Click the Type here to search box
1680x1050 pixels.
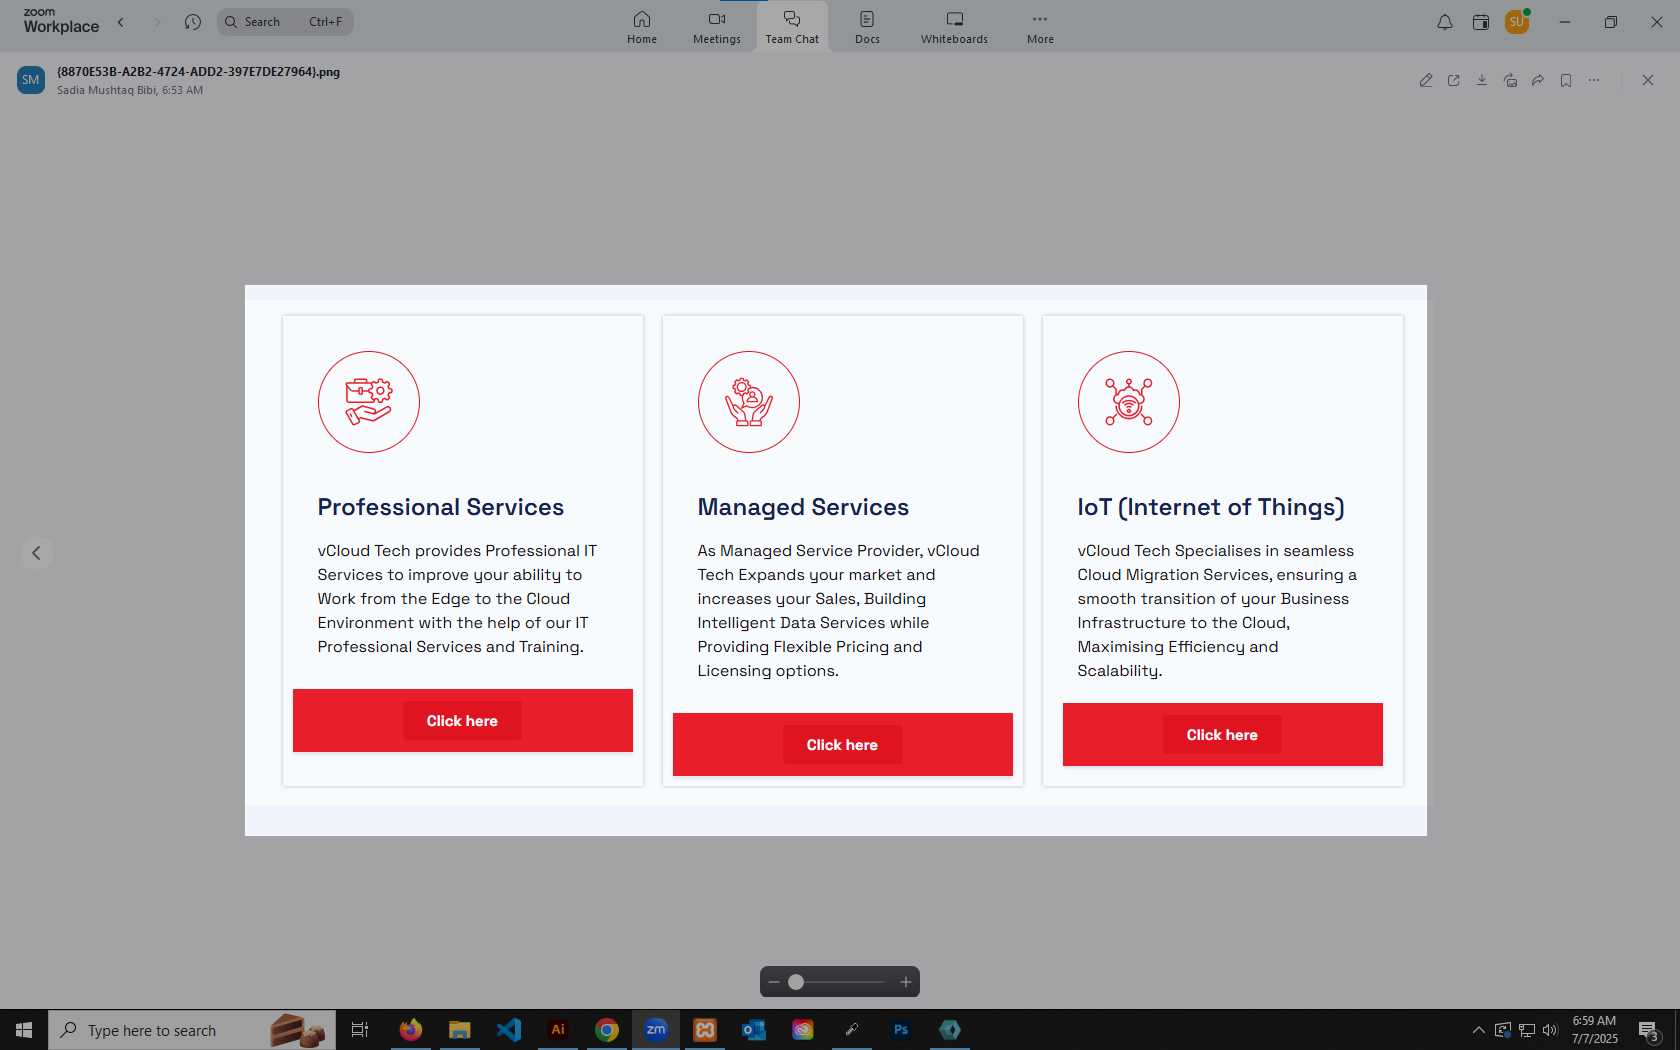[192, 1030]
